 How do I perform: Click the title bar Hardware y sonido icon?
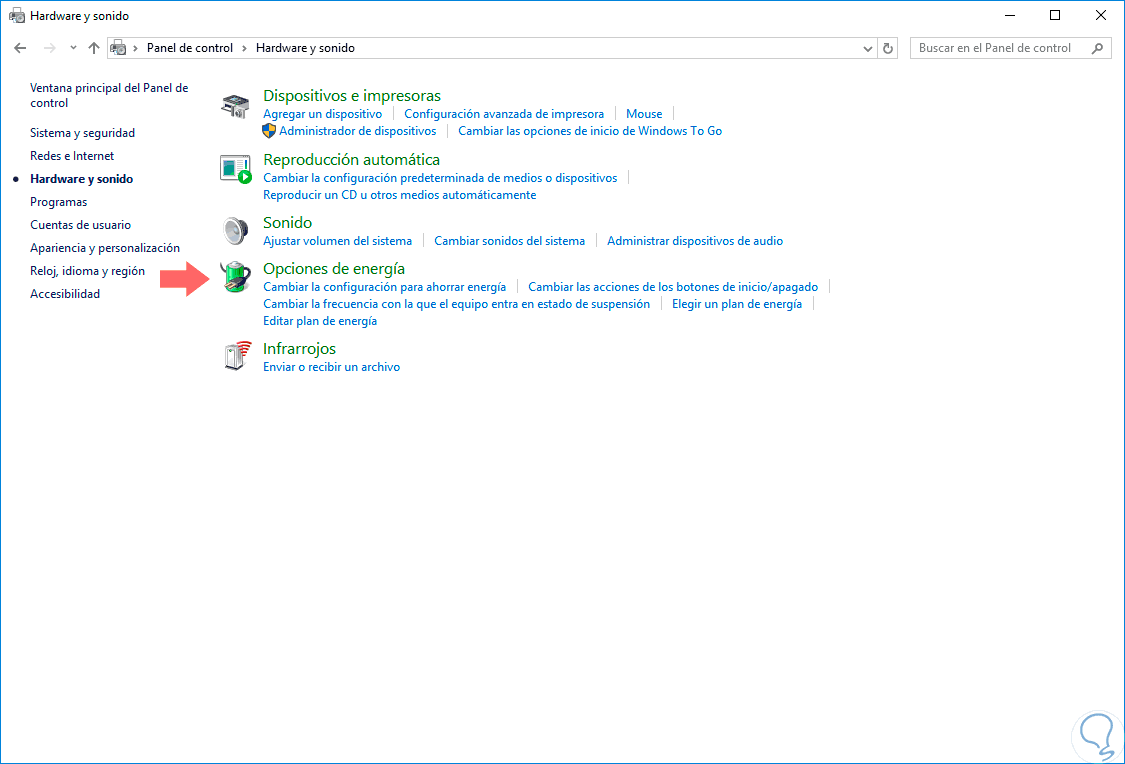17,16
